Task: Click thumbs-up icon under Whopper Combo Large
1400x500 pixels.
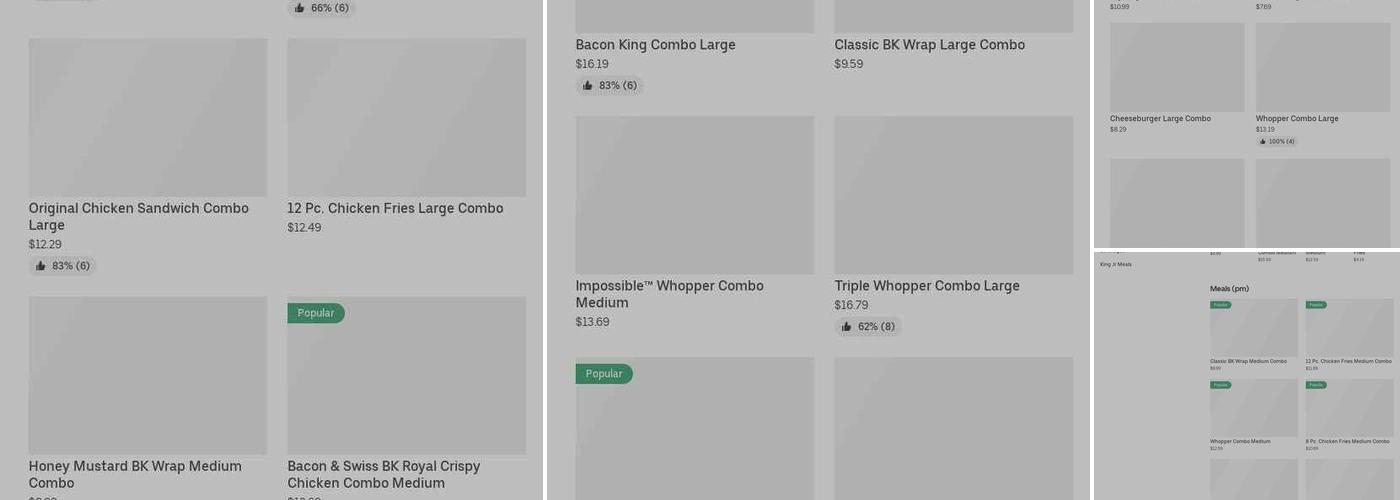Action: pyautogui.click(x=1263, y=142)
